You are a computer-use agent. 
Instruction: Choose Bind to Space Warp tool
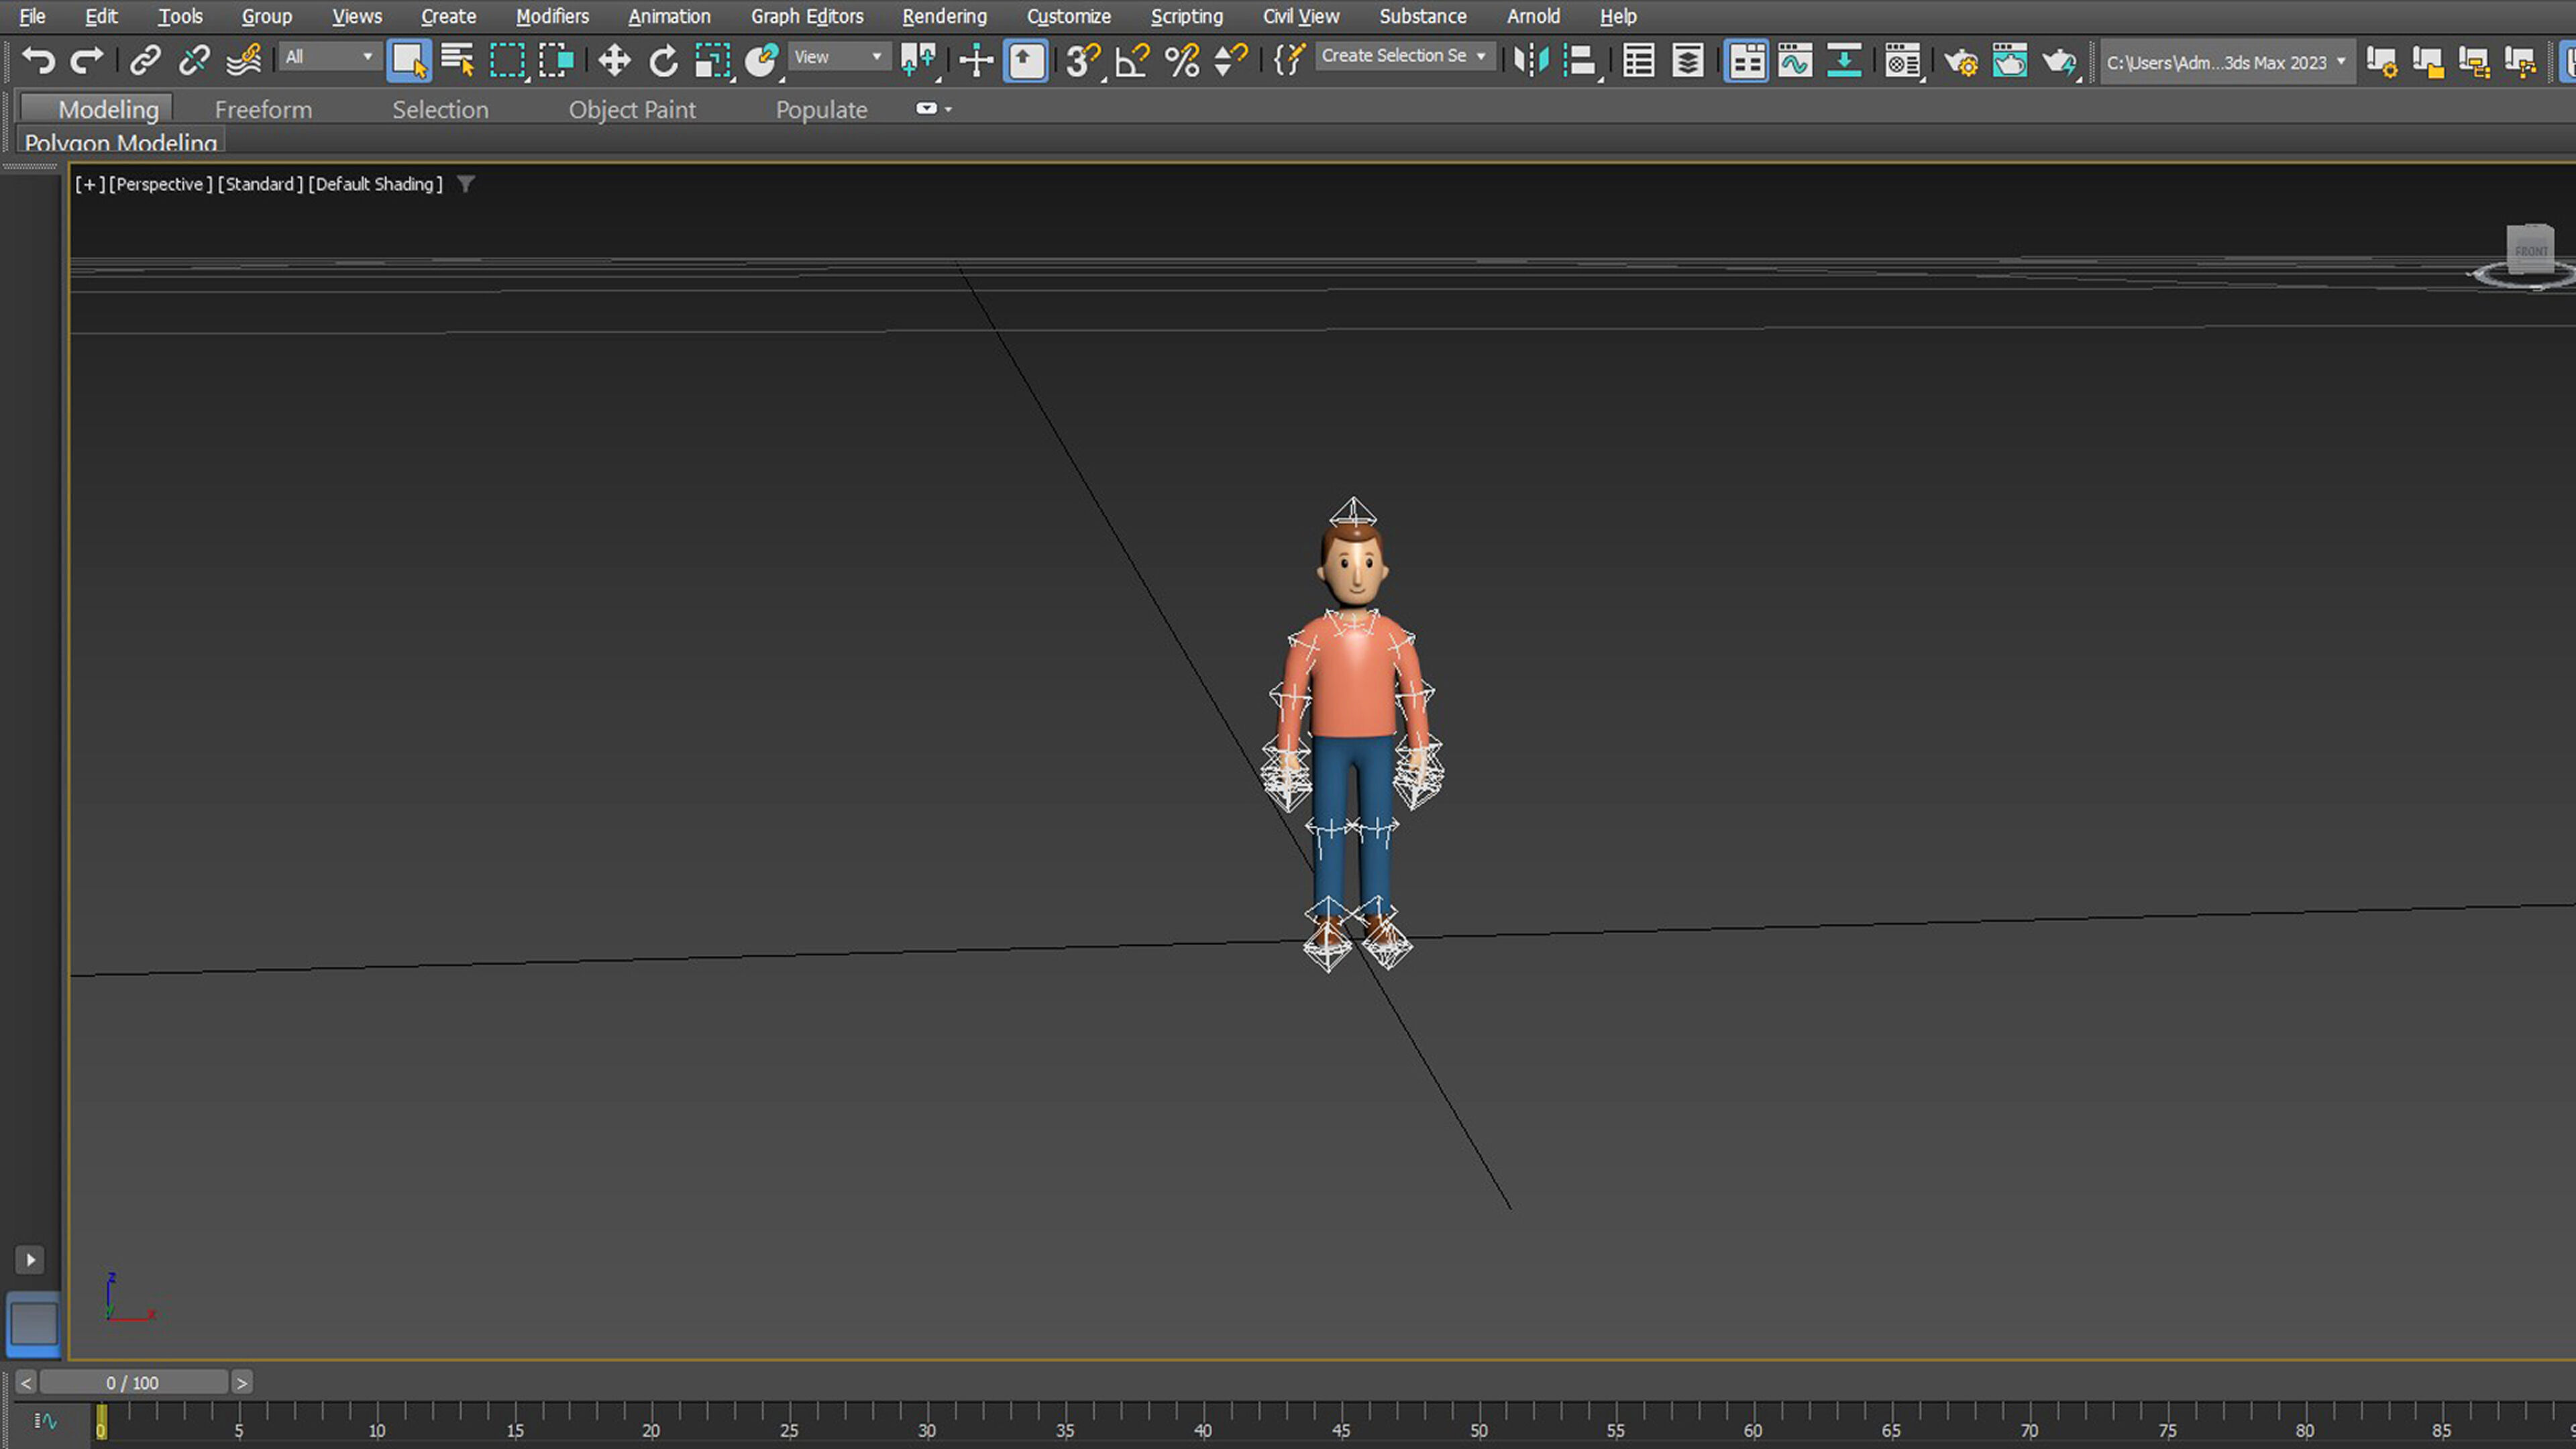(243, 61)
